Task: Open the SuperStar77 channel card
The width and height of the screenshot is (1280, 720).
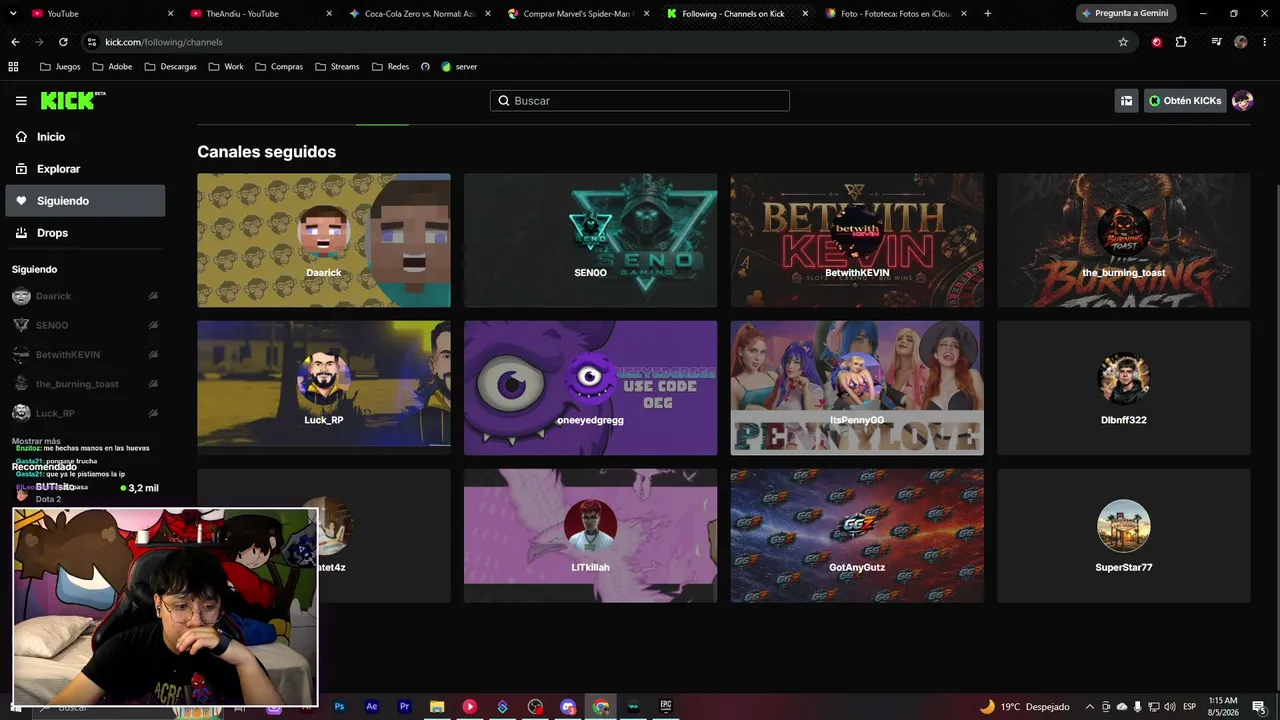Action: coord(1124,536)
